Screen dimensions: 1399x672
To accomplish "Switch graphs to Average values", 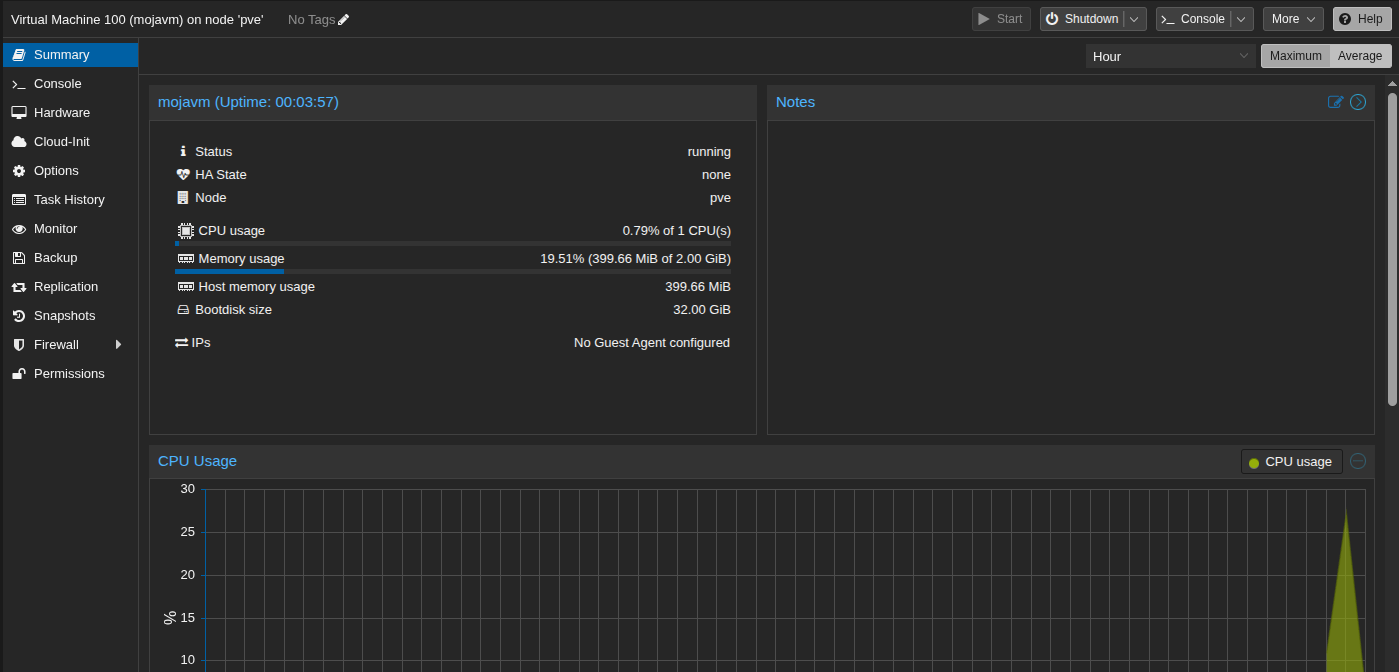I will coord(1360,56).
